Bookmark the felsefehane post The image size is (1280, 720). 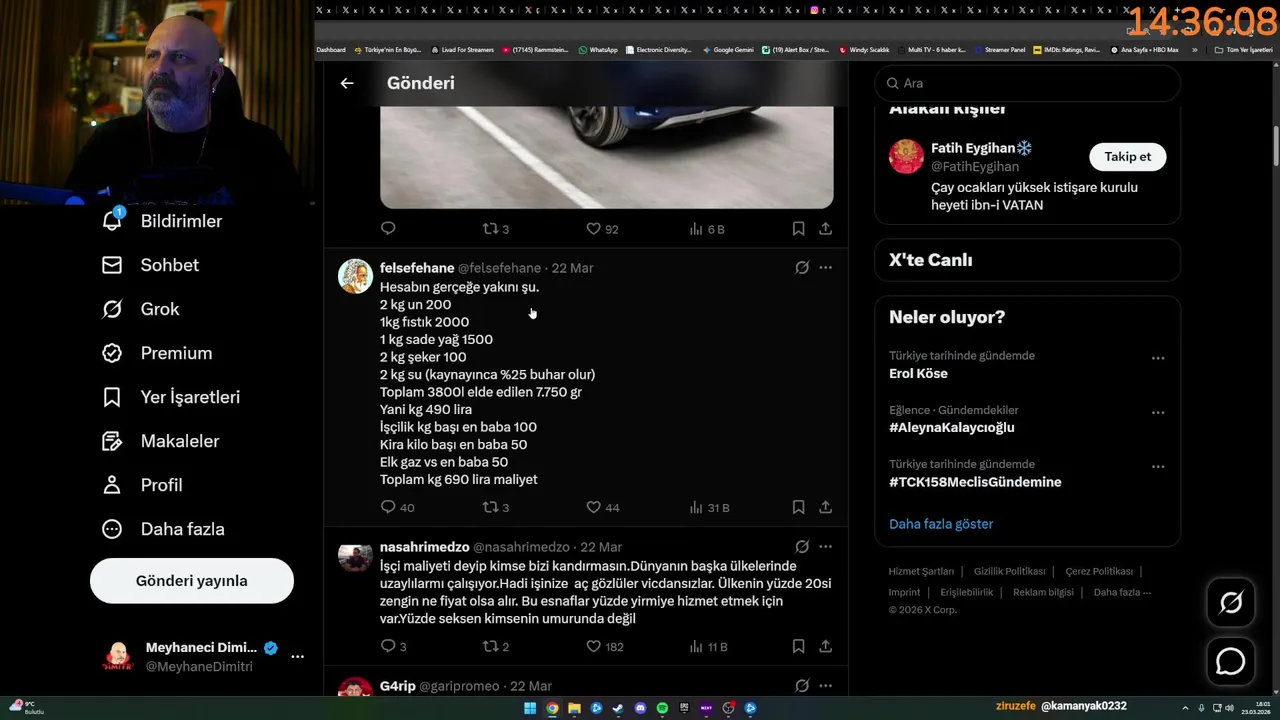798,507
